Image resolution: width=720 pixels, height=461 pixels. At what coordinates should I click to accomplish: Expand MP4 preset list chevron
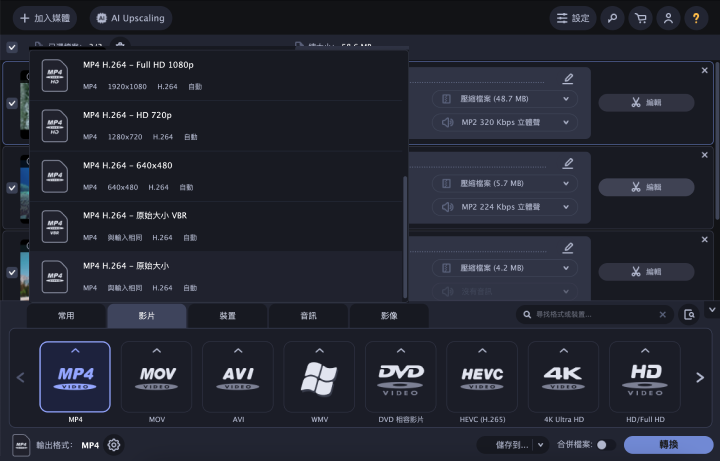[x=75, y=351]
